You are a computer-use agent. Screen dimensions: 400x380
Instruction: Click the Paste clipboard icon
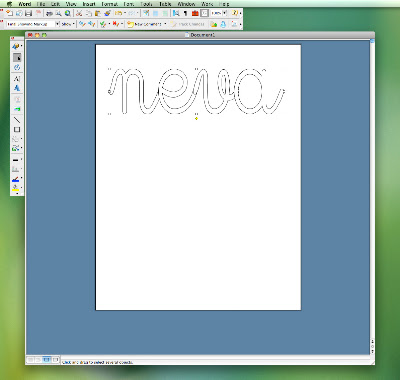point(98,13)
